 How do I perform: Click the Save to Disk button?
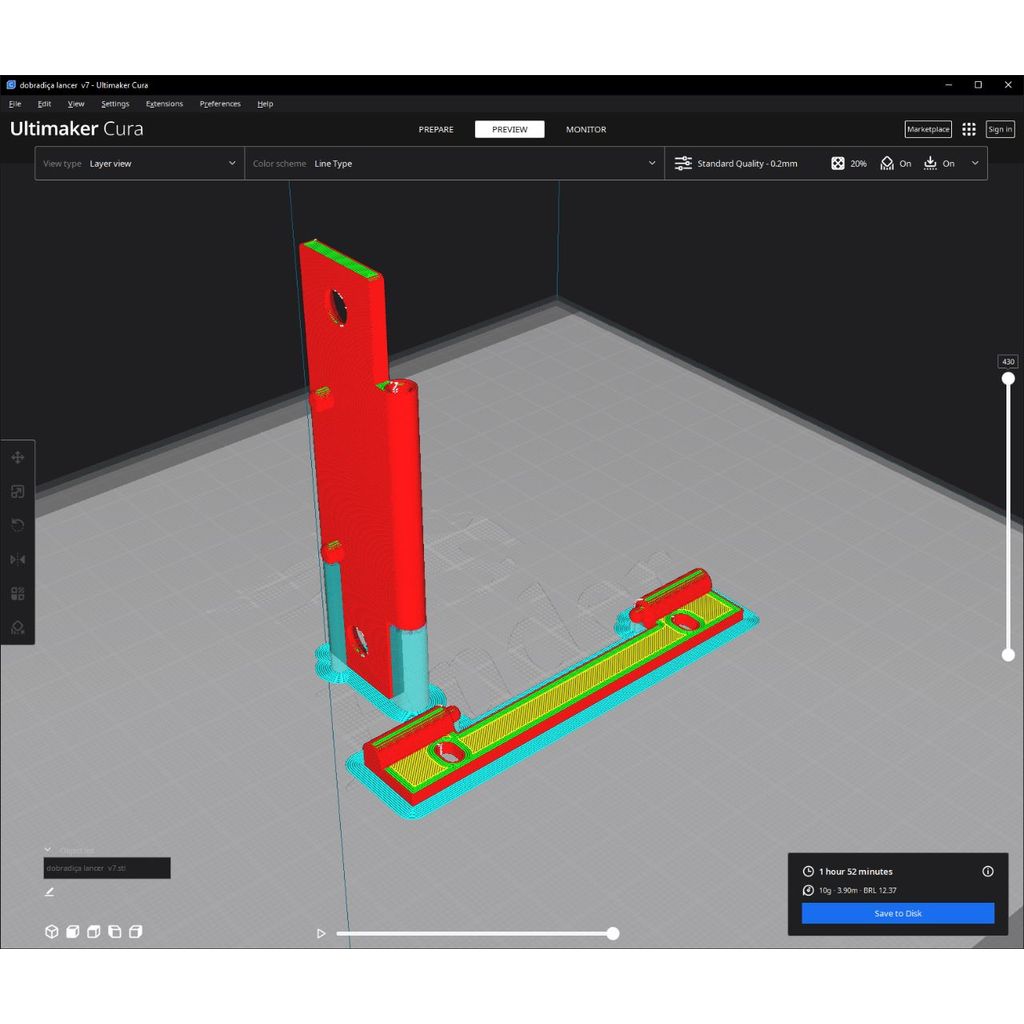897,913
